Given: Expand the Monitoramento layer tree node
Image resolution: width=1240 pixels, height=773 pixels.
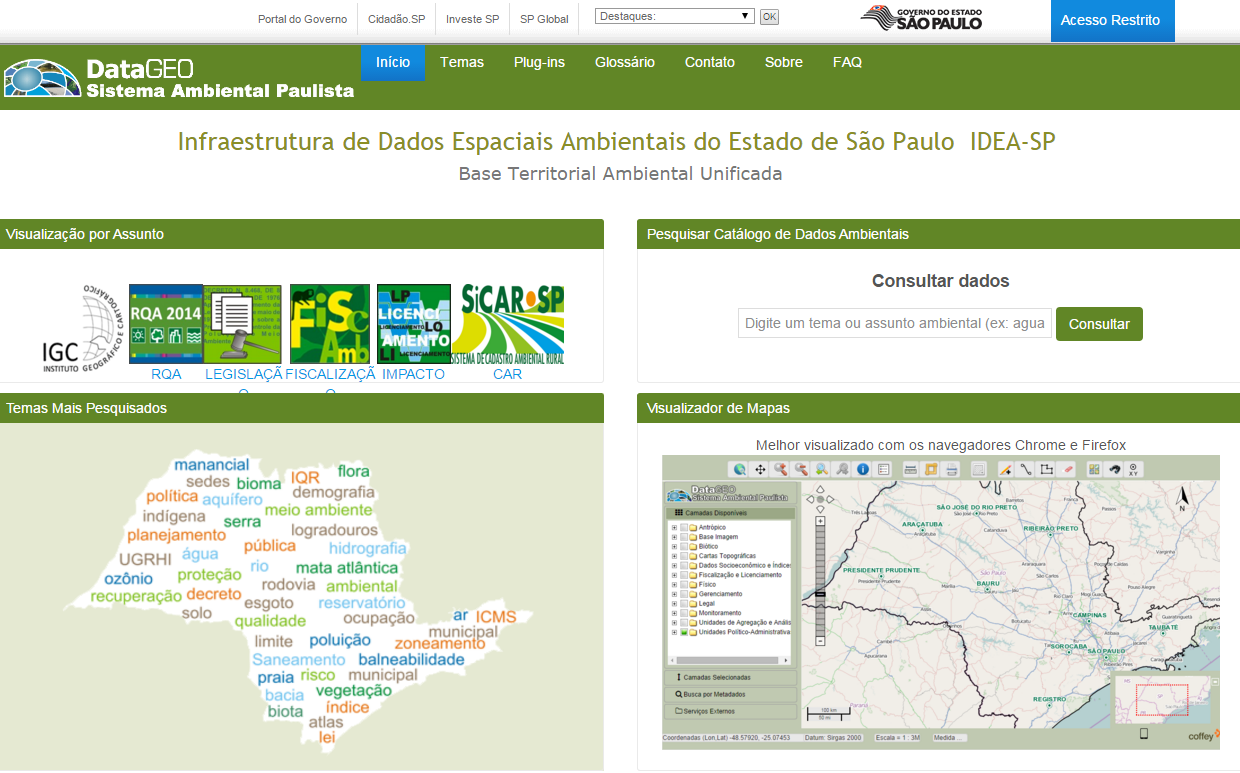Looking at the screenshot, I should click(674, 613).
